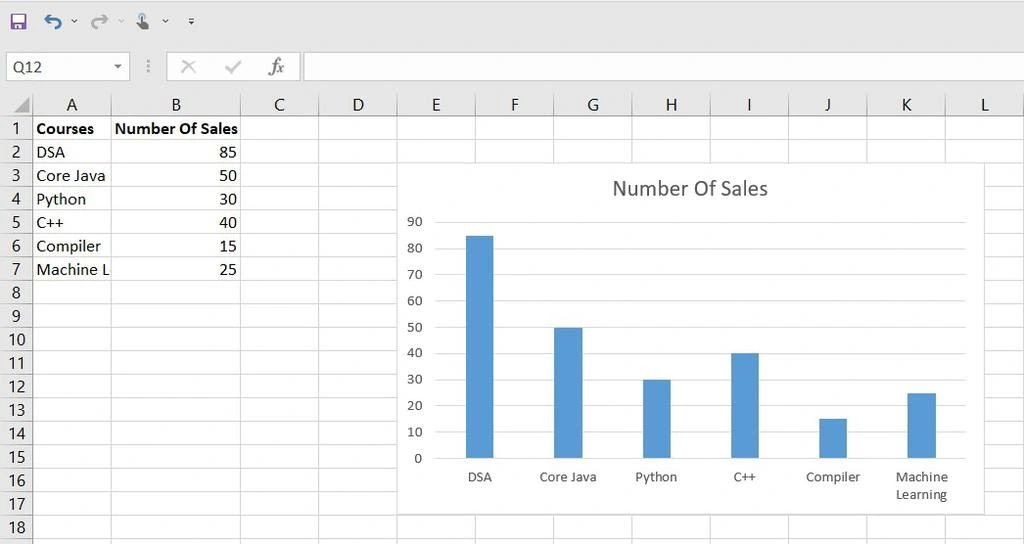Click the cell with value 15

(176, 246)
